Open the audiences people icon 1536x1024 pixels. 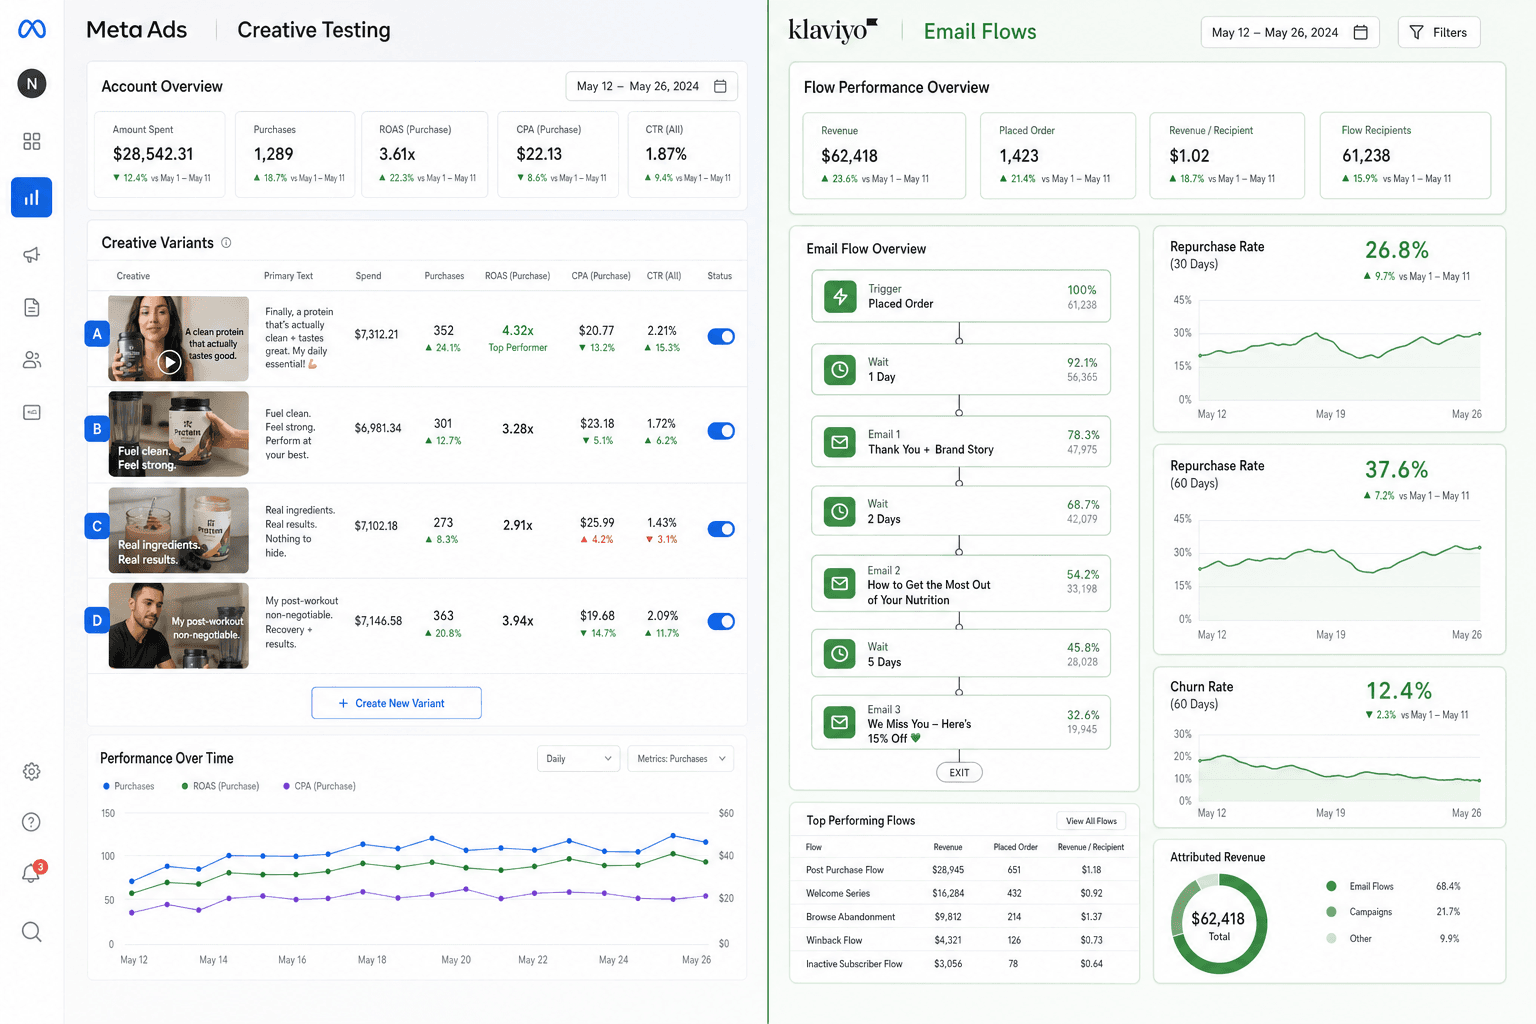pos(32,360)
